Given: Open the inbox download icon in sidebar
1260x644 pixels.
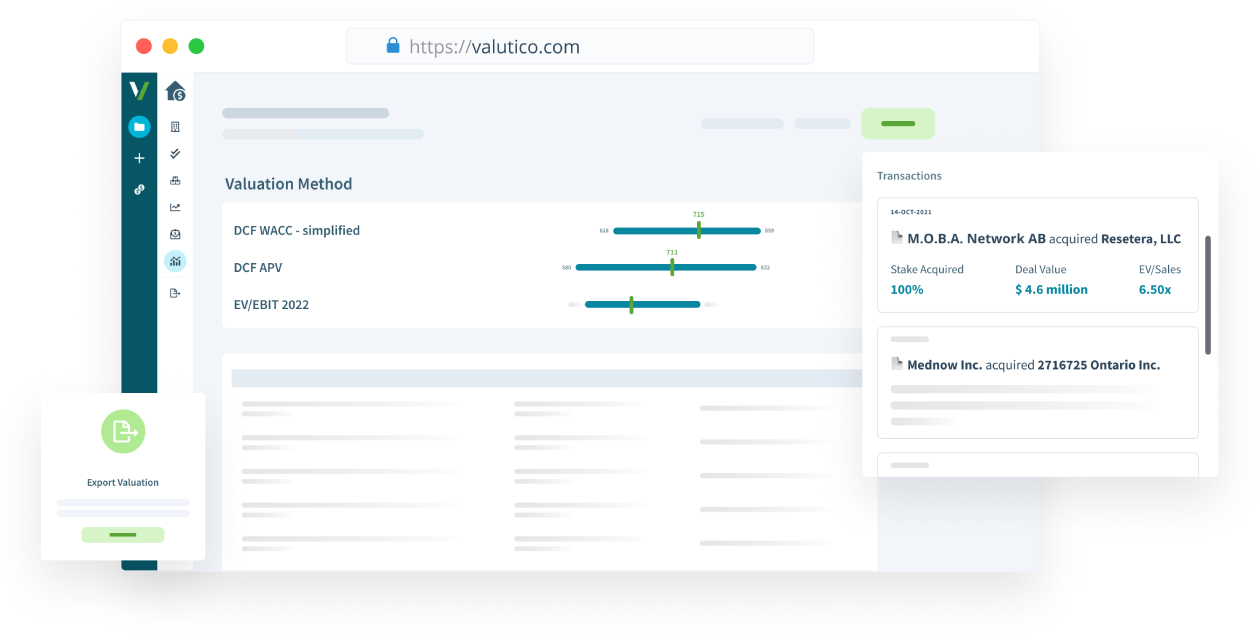Looking at the screenshot, I should pyautogui.click(x=175, y=233).
